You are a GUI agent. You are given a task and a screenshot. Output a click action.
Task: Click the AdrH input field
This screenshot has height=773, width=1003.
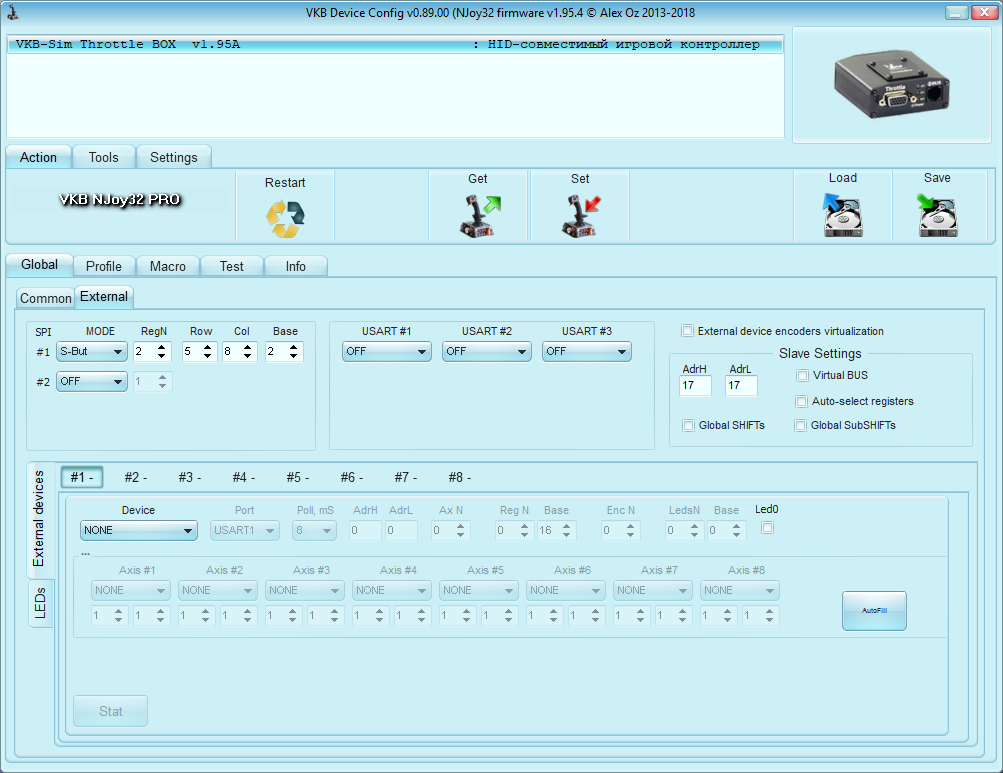click(x=694, y=386)
